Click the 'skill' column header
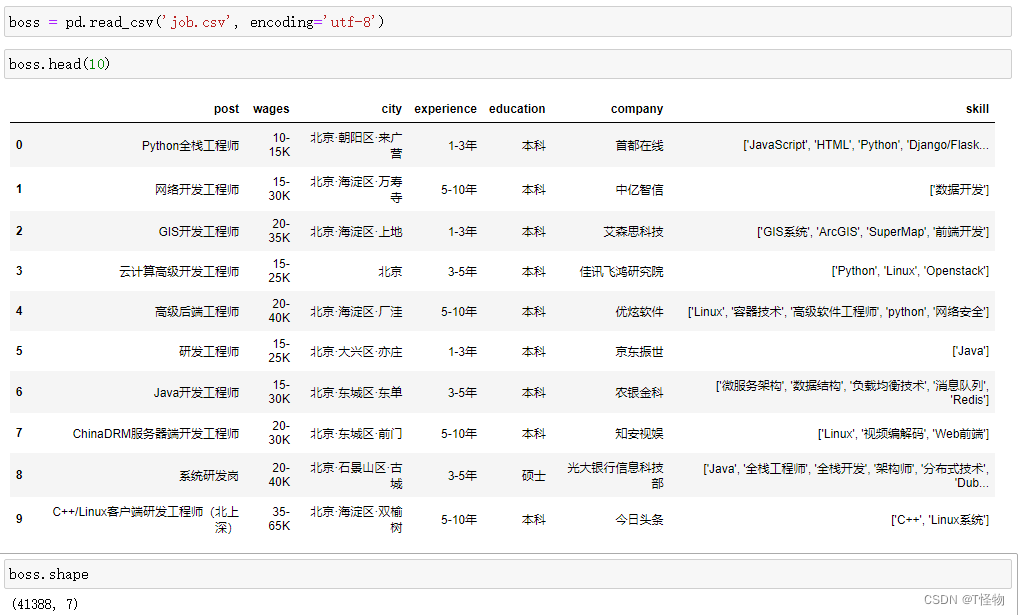 [x=977, y=109]
